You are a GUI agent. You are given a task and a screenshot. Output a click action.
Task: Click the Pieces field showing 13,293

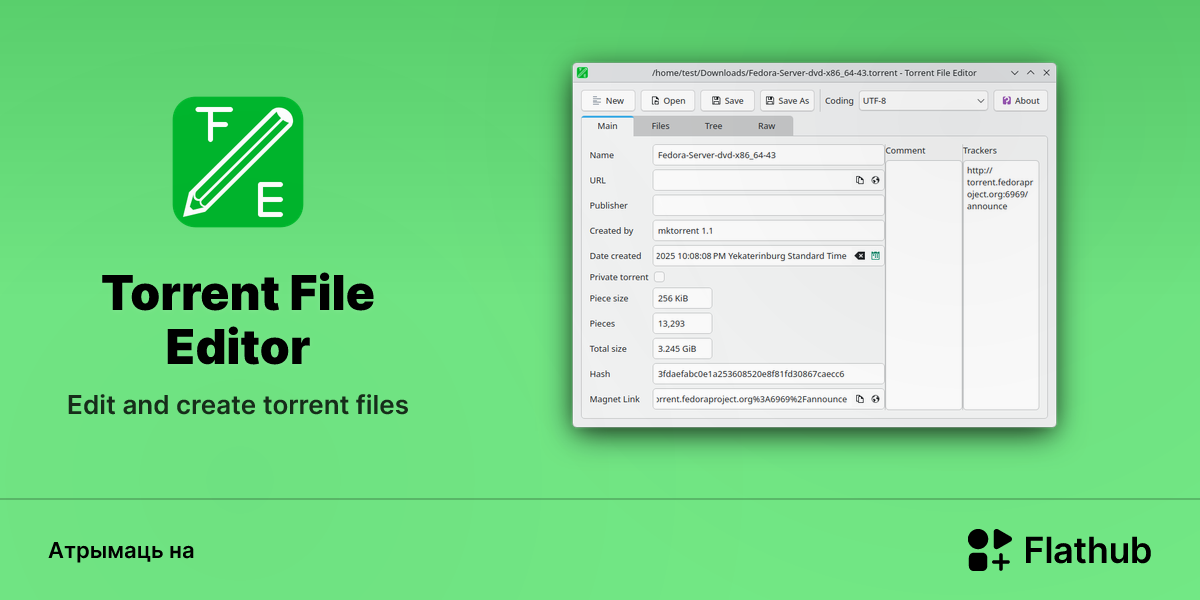(682, 323)
